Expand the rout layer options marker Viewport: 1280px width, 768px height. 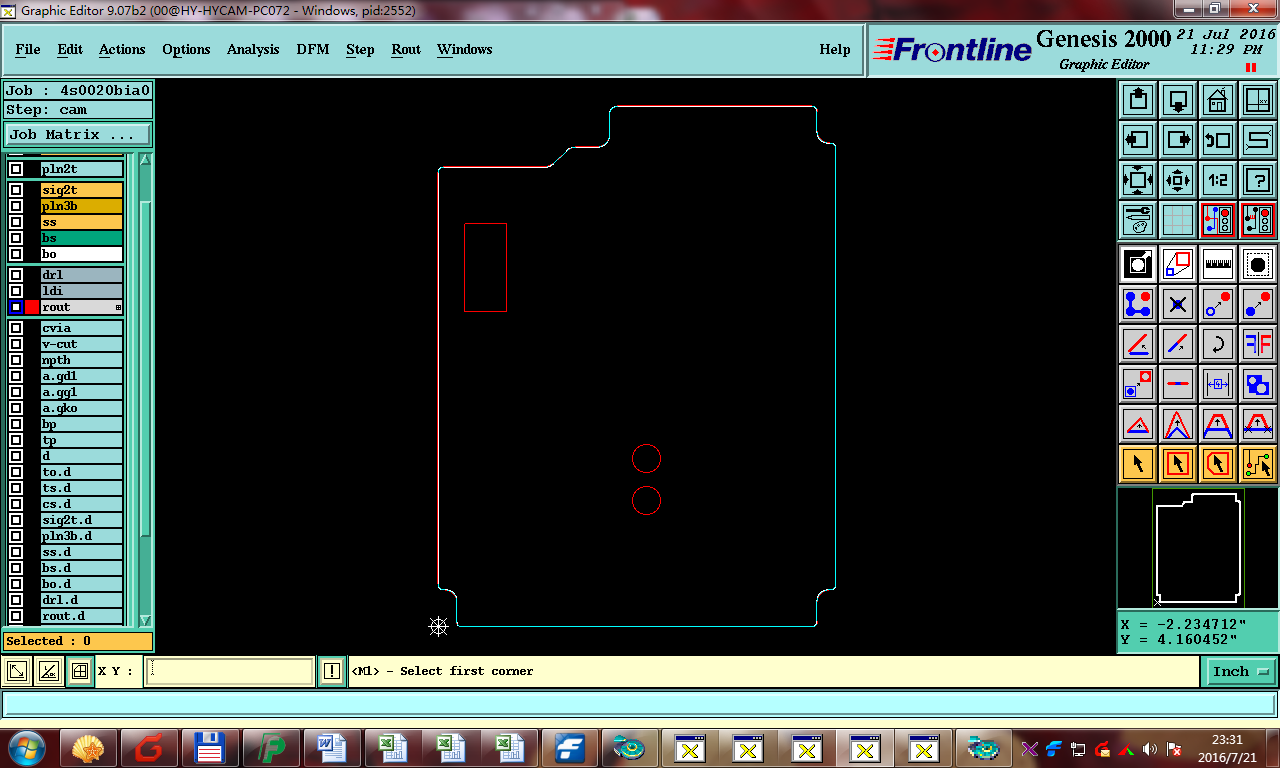tap(118, 307)
